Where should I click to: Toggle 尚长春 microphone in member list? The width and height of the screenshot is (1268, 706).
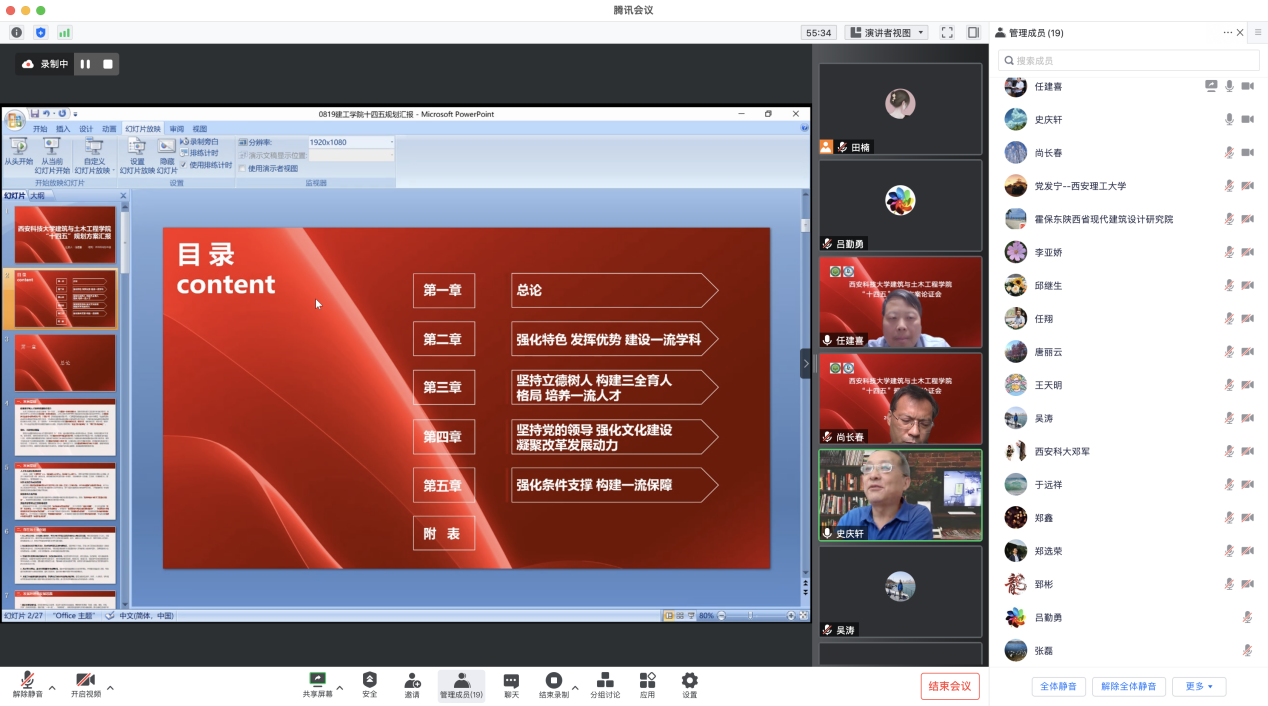click(x=1229, y=152)
